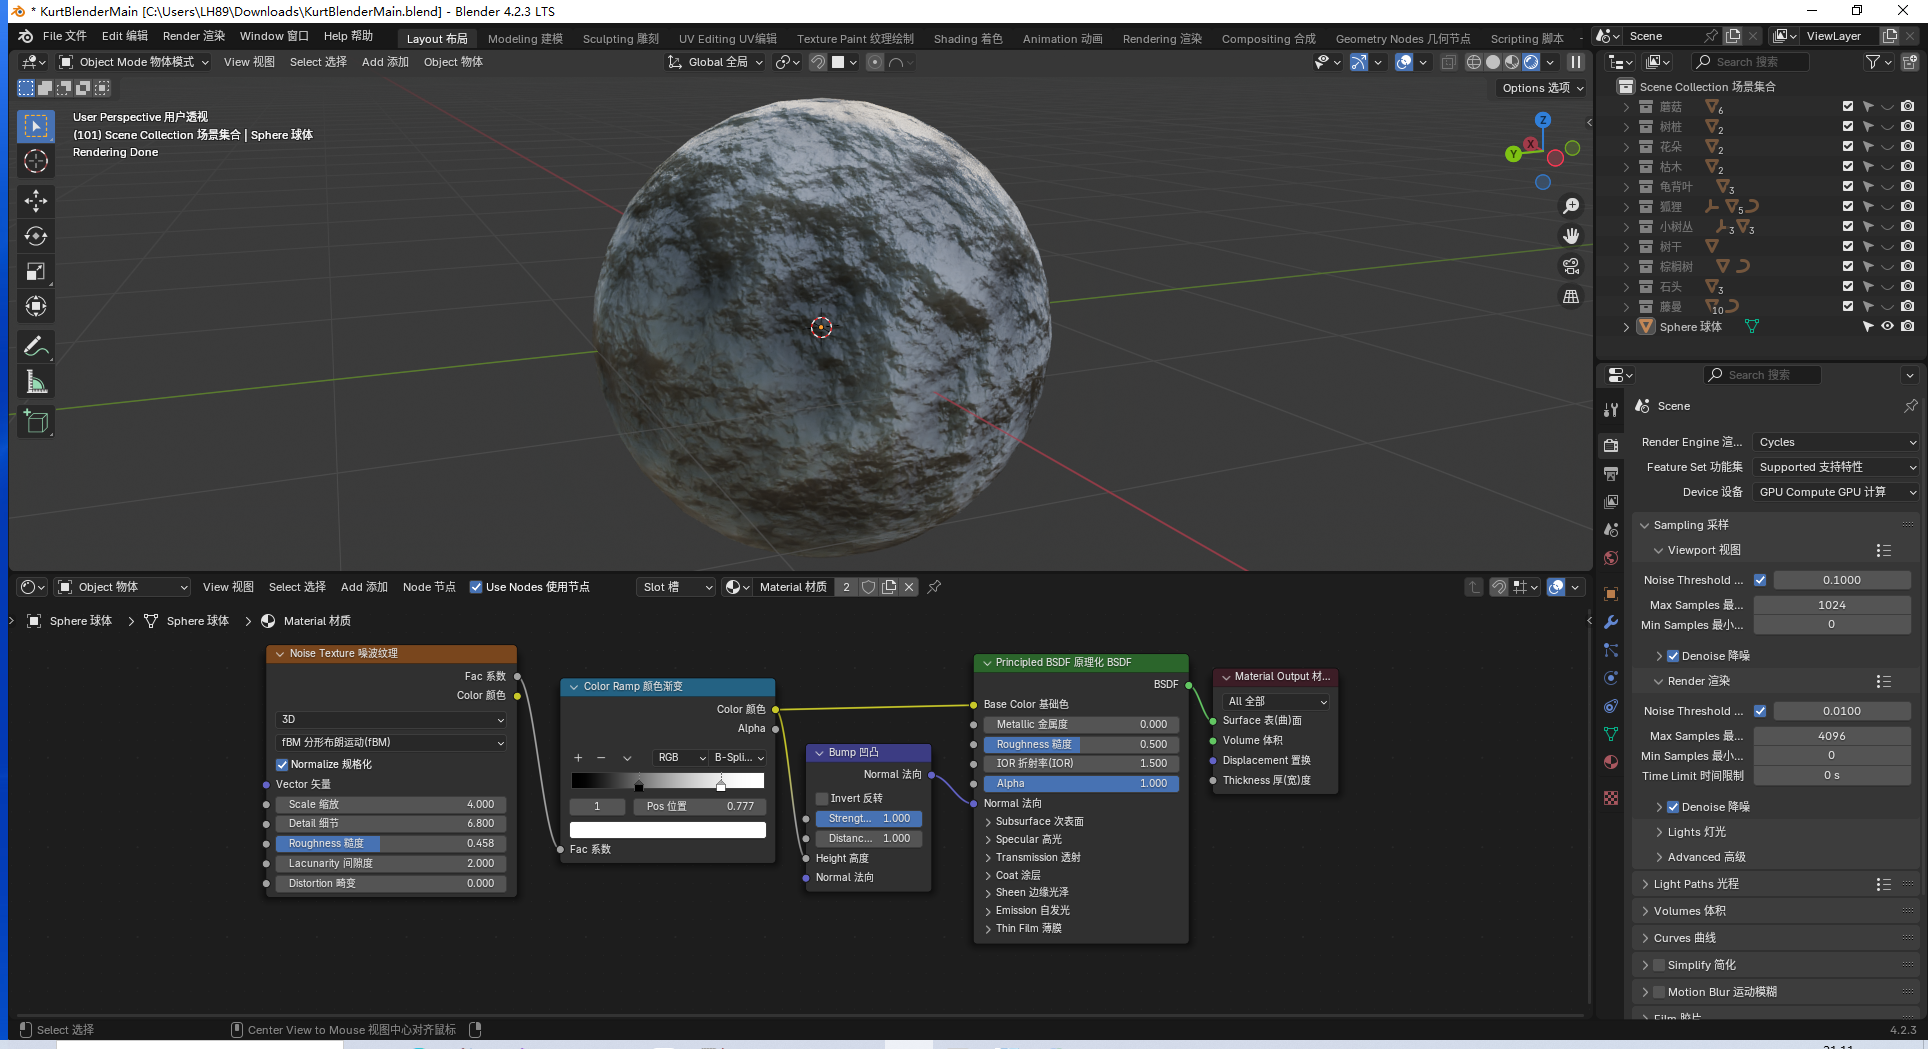Adjust the Roughness slider in Principled BSDF

tap(1080, 744)
